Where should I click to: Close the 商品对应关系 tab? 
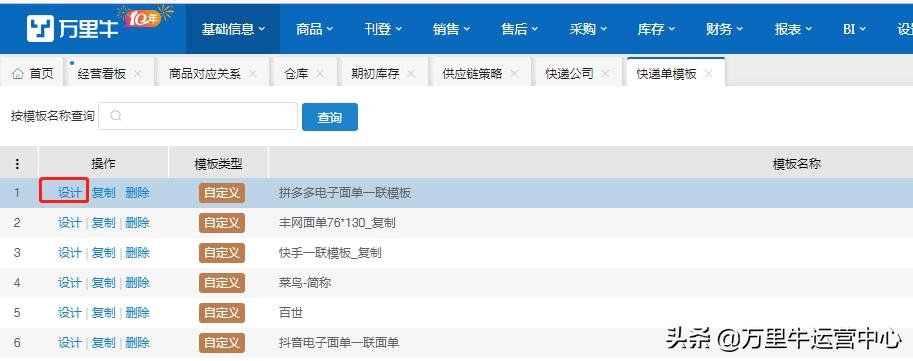(x=253, y=73)
